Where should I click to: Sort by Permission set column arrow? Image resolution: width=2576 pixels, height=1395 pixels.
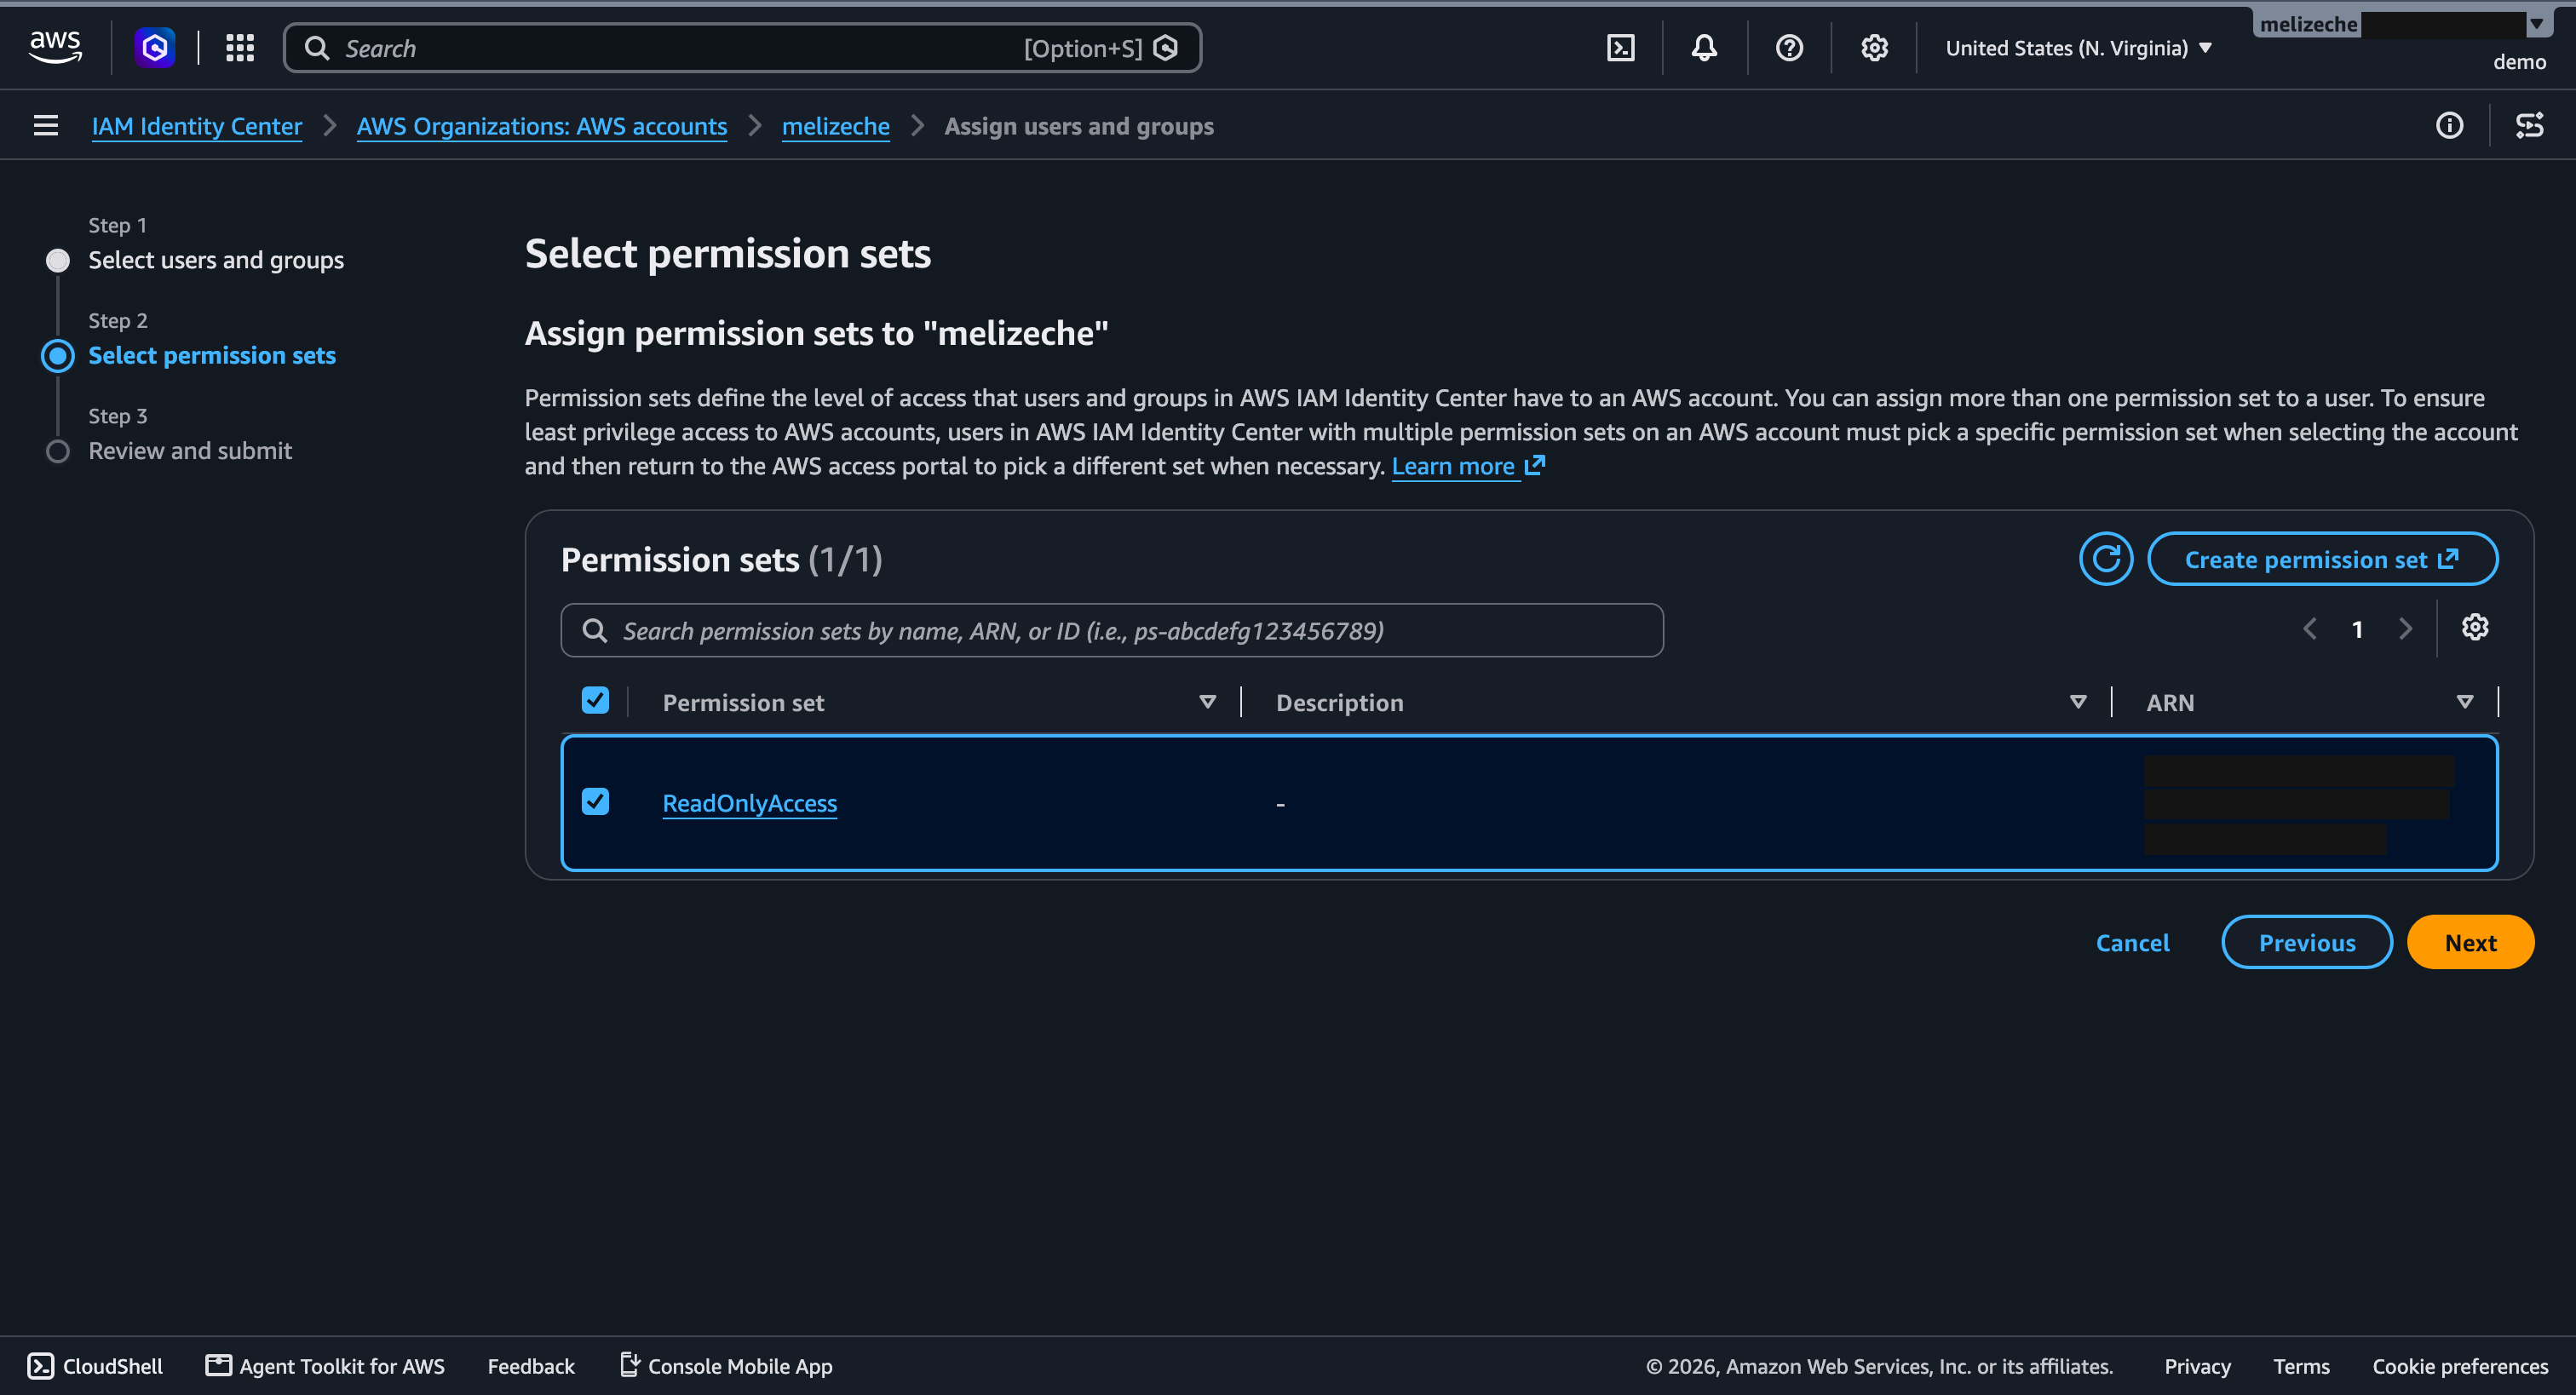(1207, 702)
